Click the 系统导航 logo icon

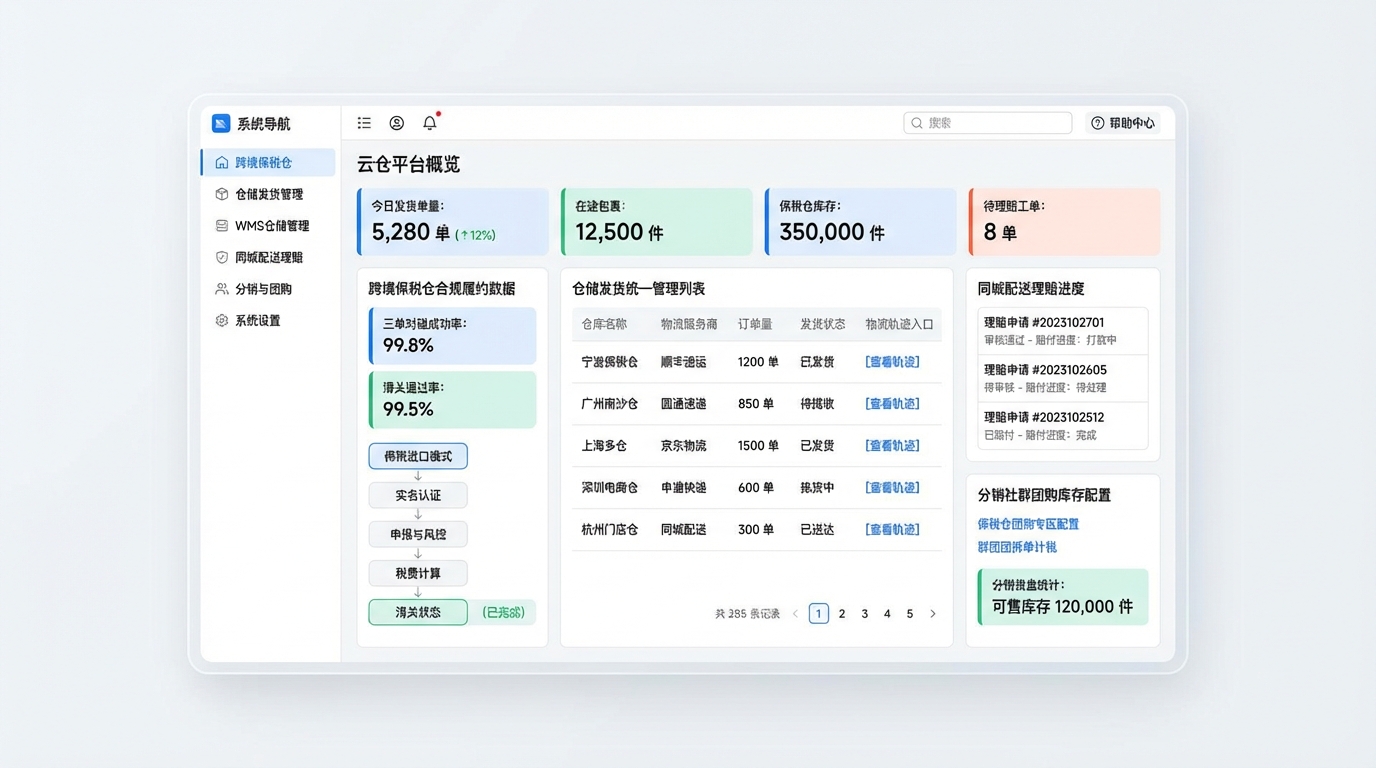pos(221,124)
